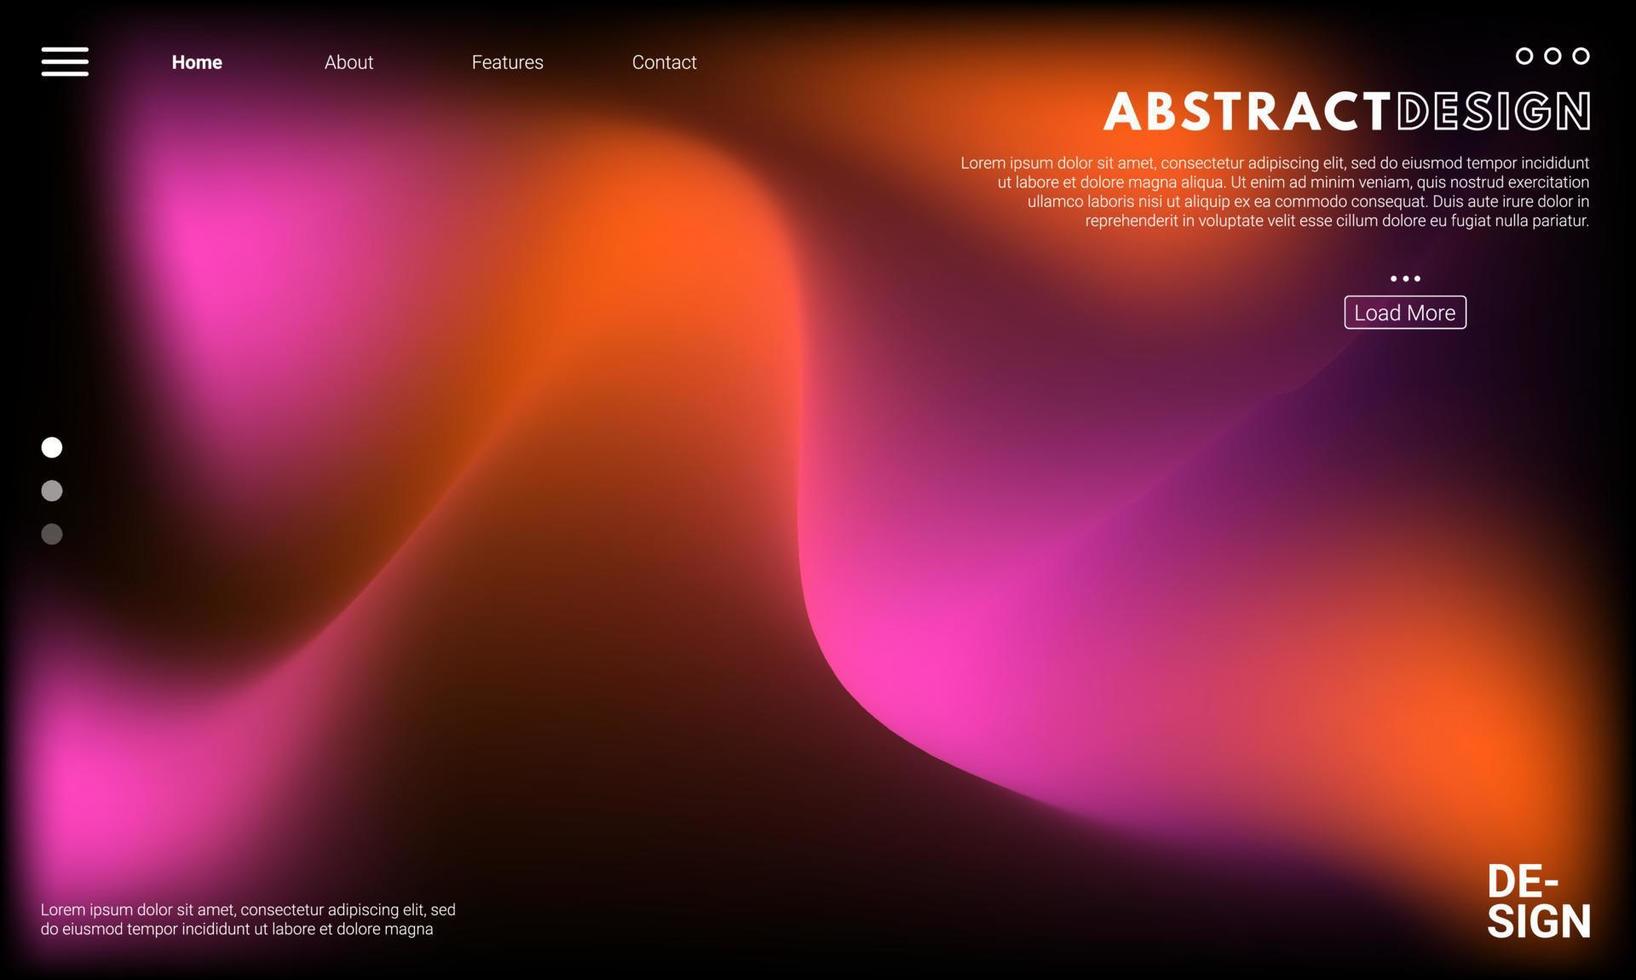
Task: Open the Features nav item
Action: tap(508, 62)
